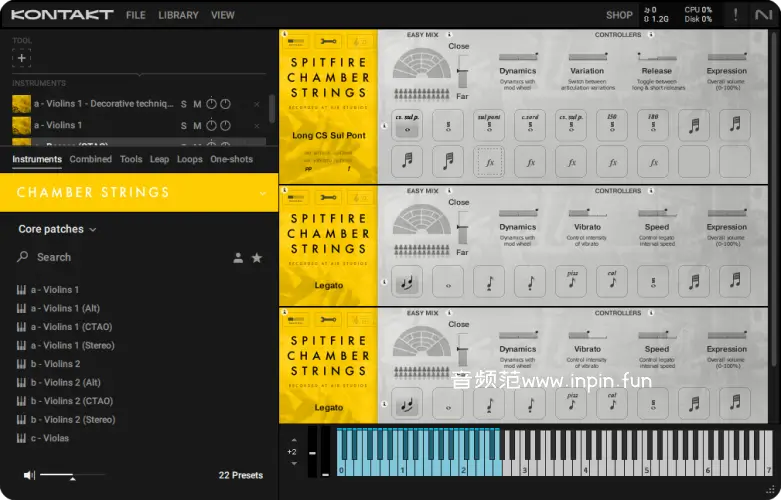Click the stage seating diagram in the middle Legato panel
This screenshot has height=500, width=781.
(x=421, y=220)
